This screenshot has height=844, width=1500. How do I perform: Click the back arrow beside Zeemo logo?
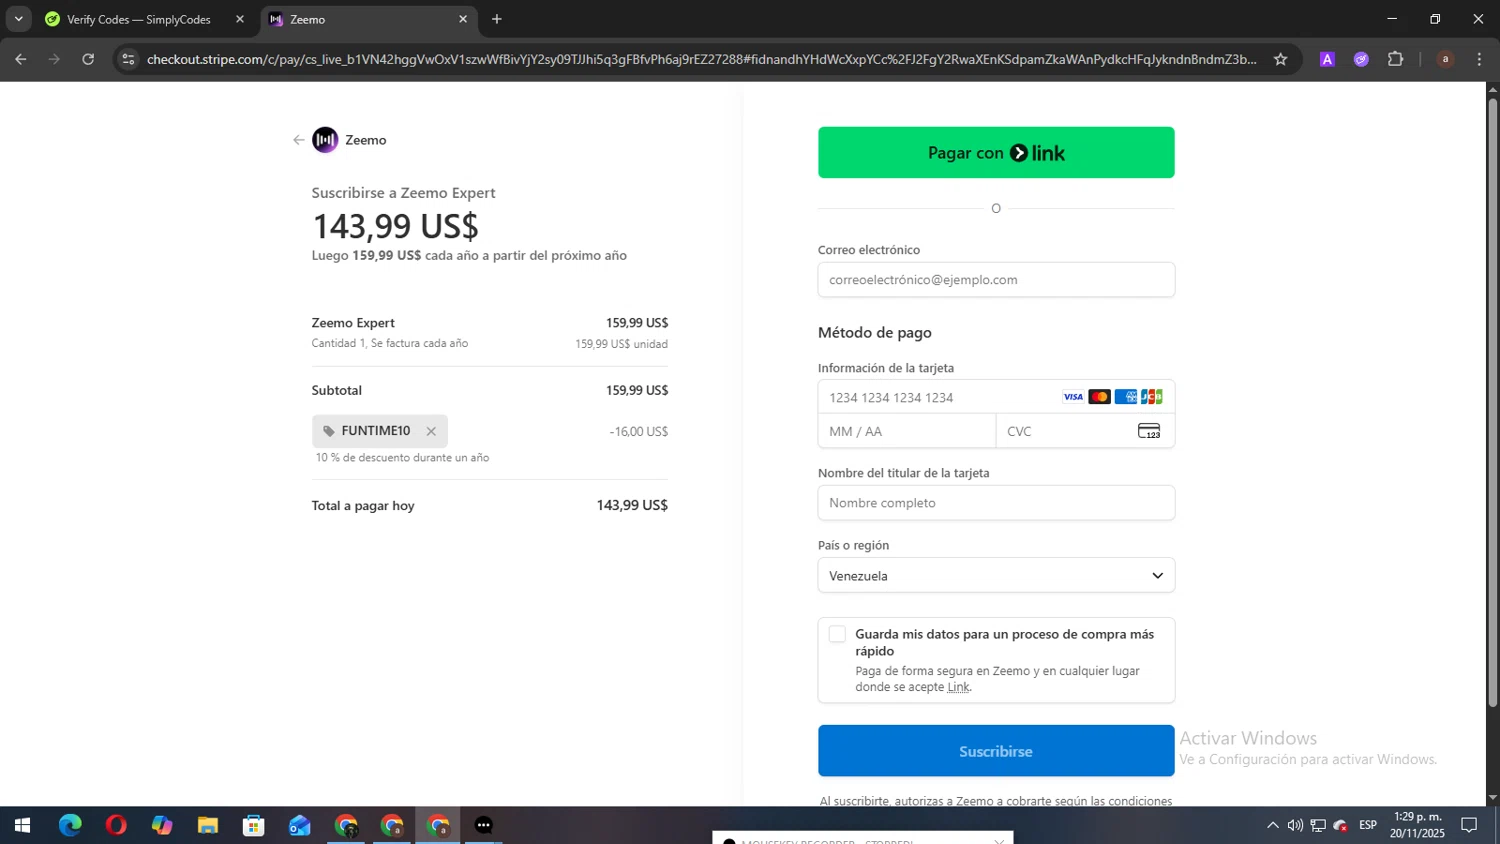298,140
